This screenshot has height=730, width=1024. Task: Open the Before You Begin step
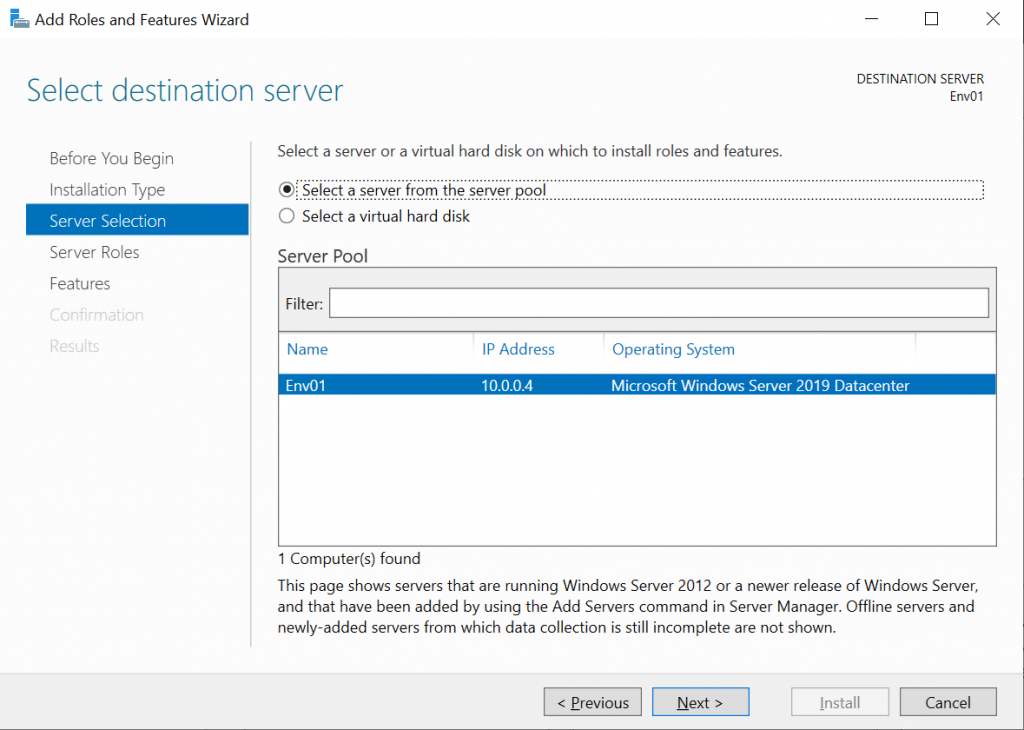111,158
